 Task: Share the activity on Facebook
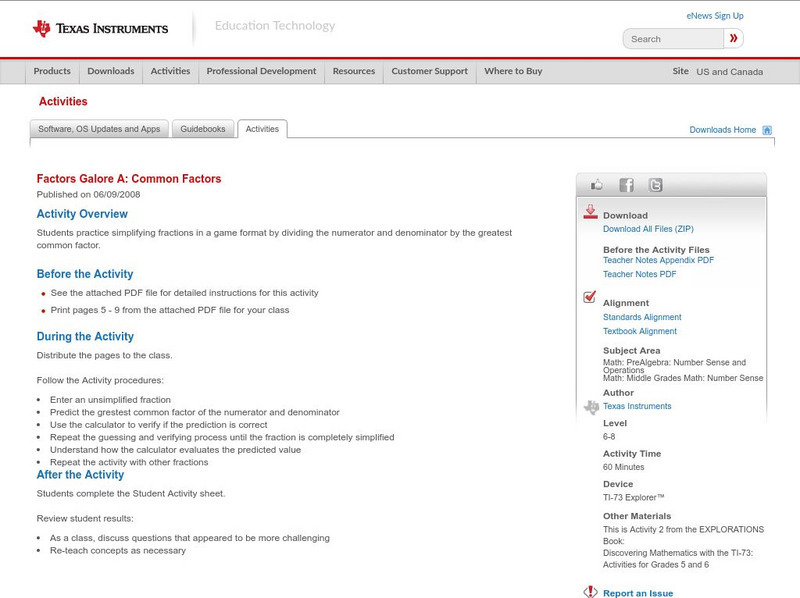626,185
